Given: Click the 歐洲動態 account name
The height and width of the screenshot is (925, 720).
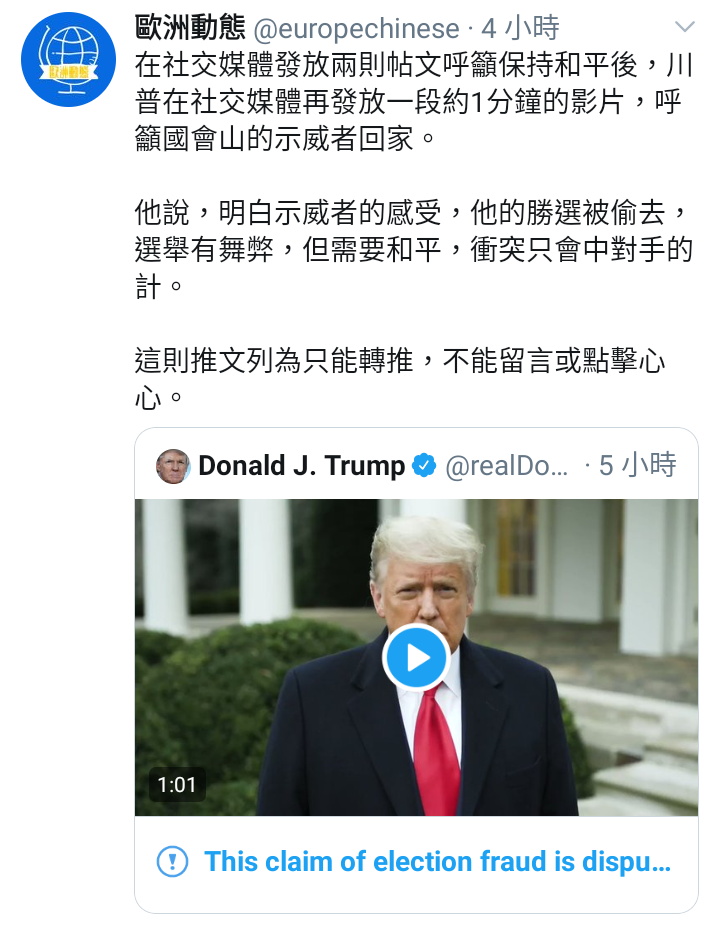Looking at the screenshot, I should (190, 27).
